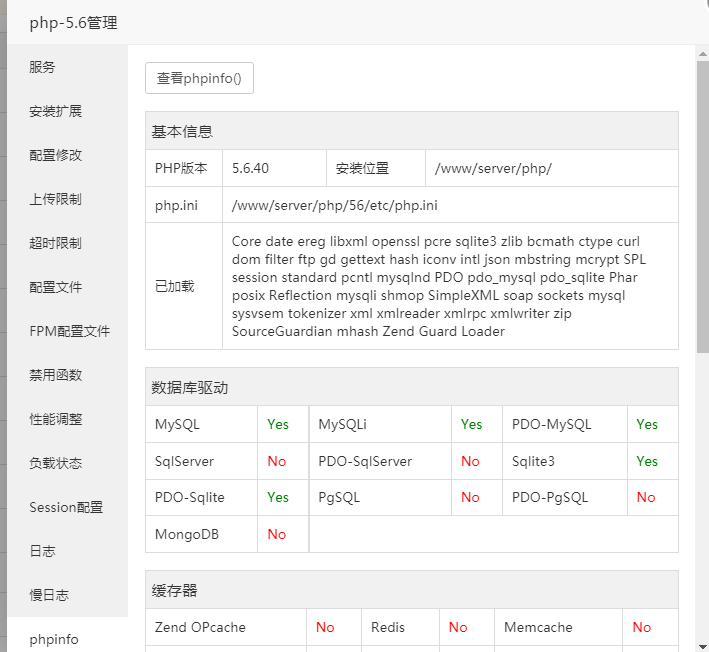Click the 已加载 extensions list text
The width and height of the screenshot is (709, 652).
coord(436,286)
